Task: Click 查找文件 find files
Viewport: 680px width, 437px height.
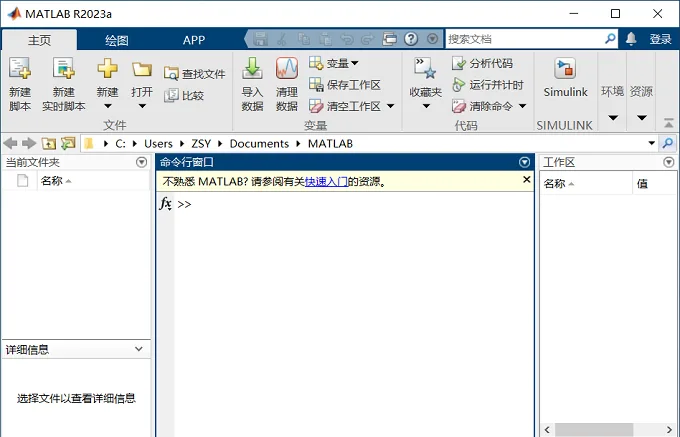Action: coord(195,74)
